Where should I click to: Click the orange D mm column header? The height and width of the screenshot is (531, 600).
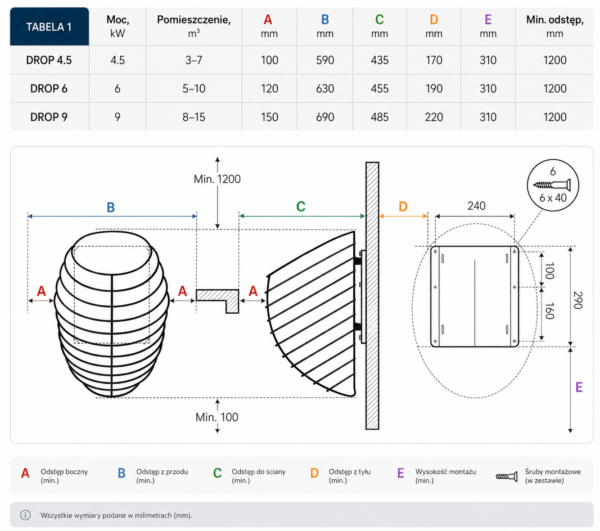(434, 26)
